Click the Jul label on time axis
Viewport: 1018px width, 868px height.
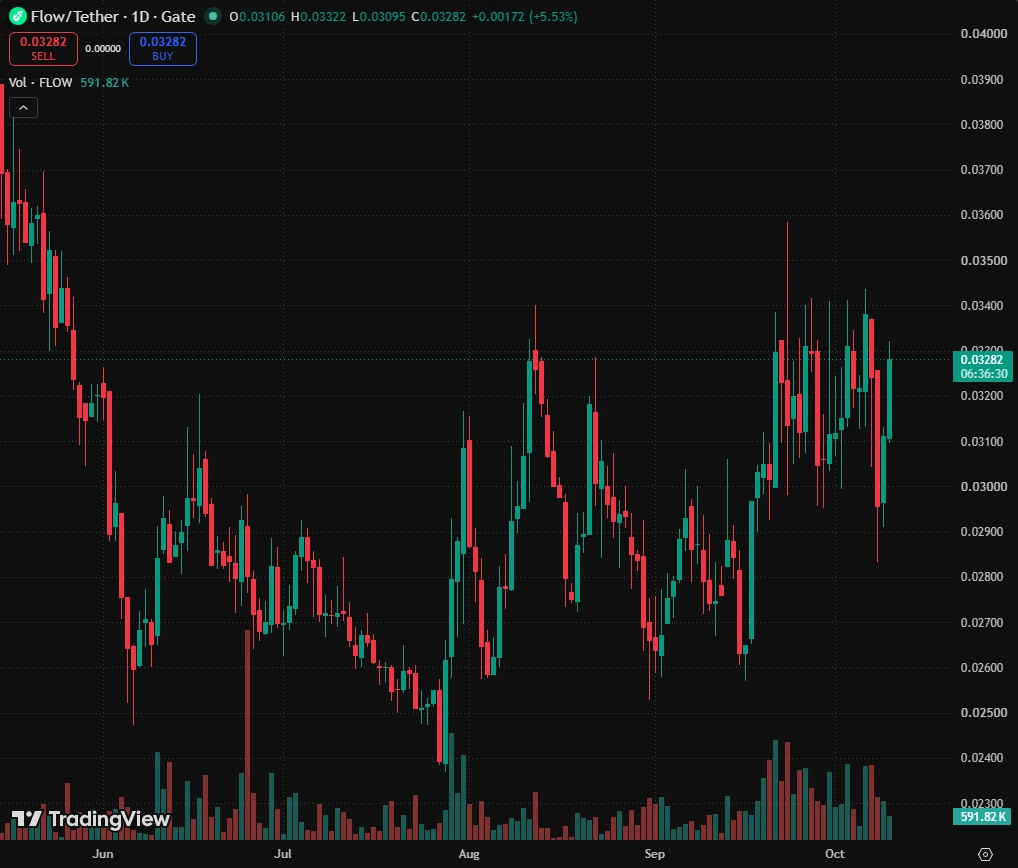pyautogui.click(x=282, y=854)
